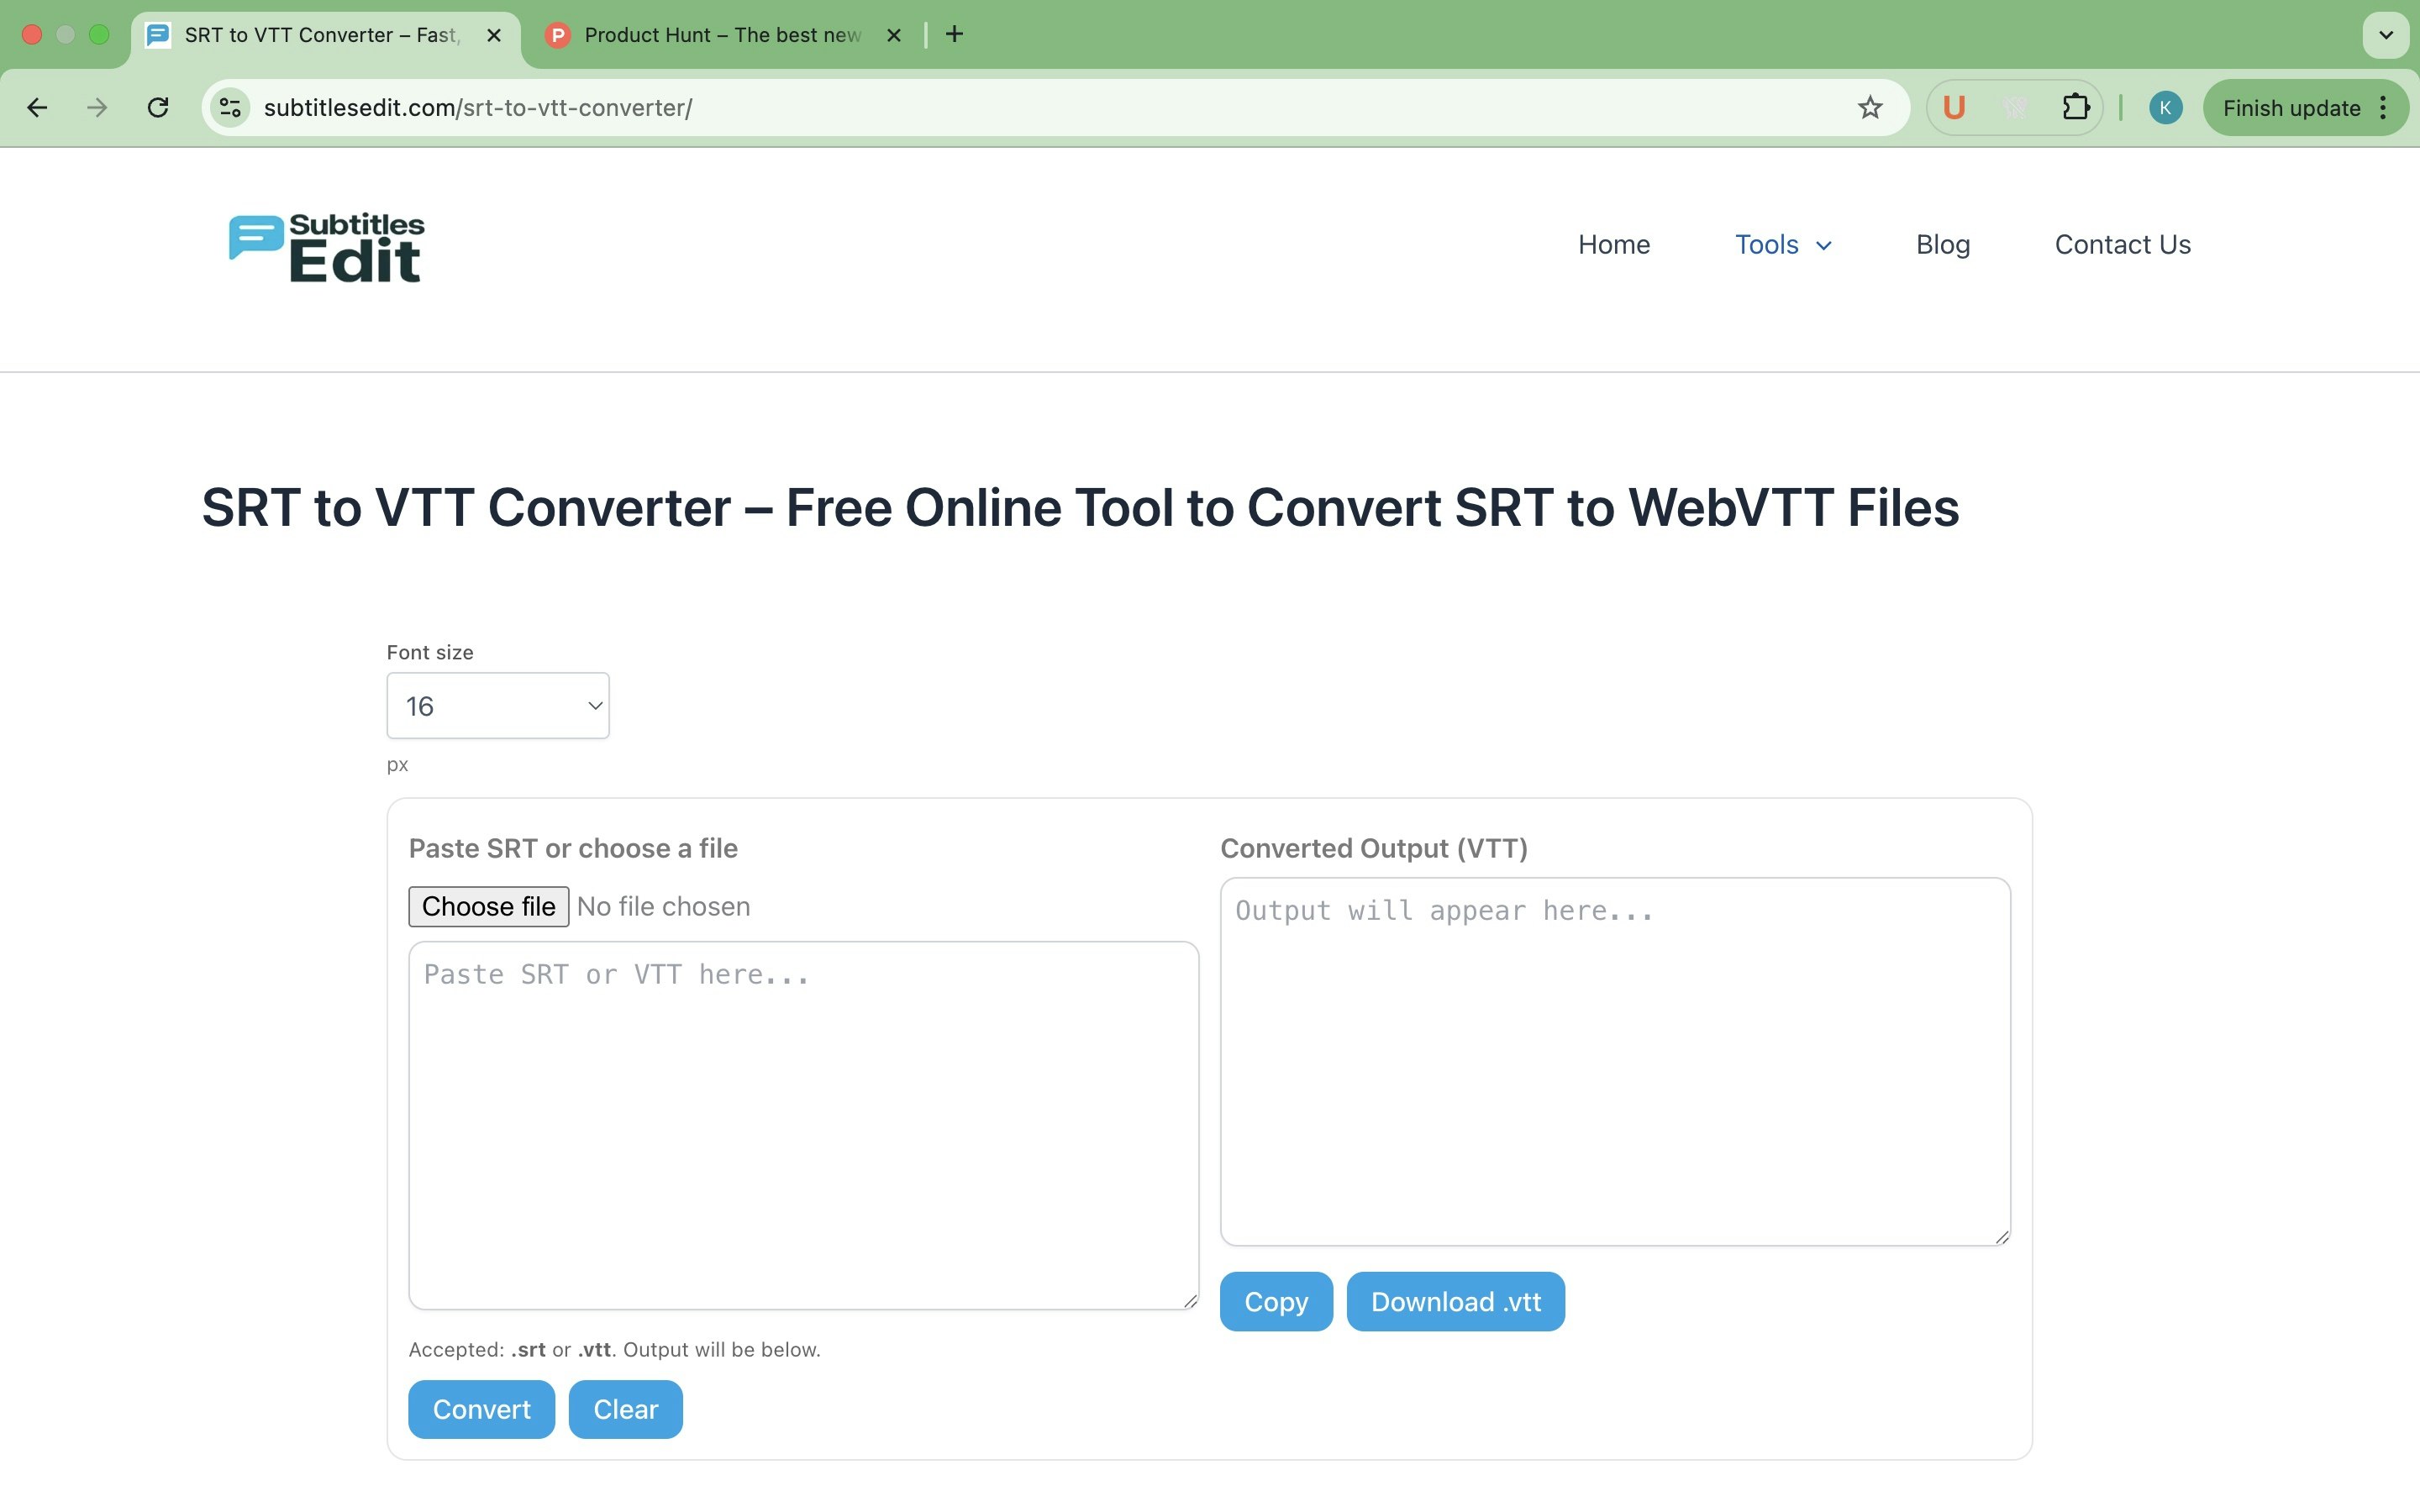Screen dimensions: 2420x1512
Task: Open the tab search dropdown arrow
Action: click(2386, 35)
